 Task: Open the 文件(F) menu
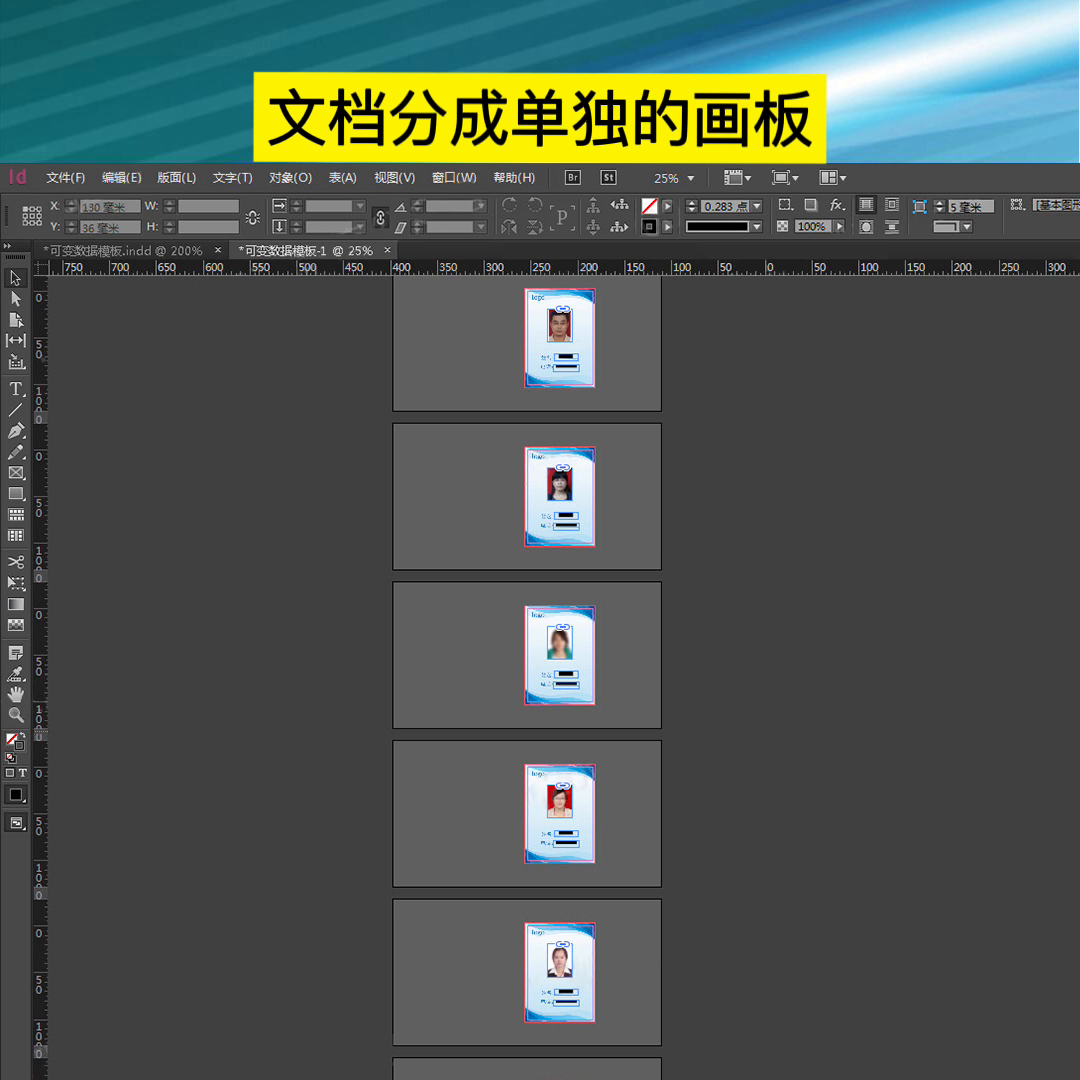point(65,178)
